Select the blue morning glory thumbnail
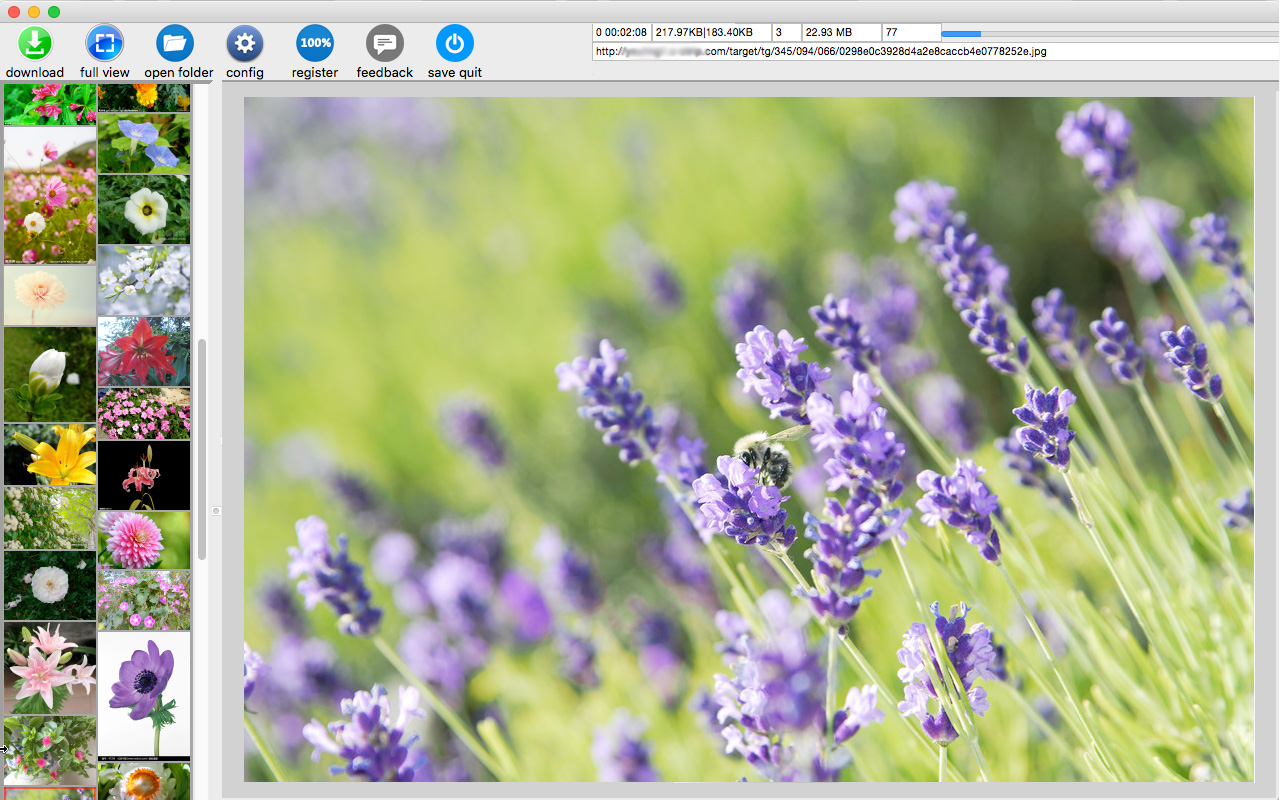This screenshot has width=1280, height=800. [x=144, y=143]
